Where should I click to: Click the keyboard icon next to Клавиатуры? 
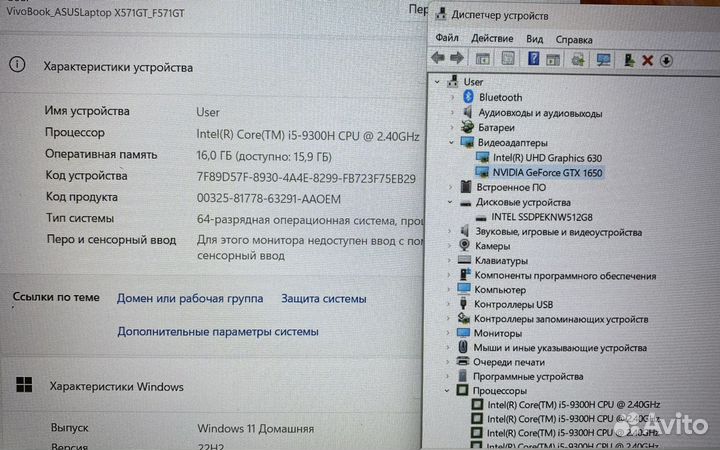pos(464,260)
